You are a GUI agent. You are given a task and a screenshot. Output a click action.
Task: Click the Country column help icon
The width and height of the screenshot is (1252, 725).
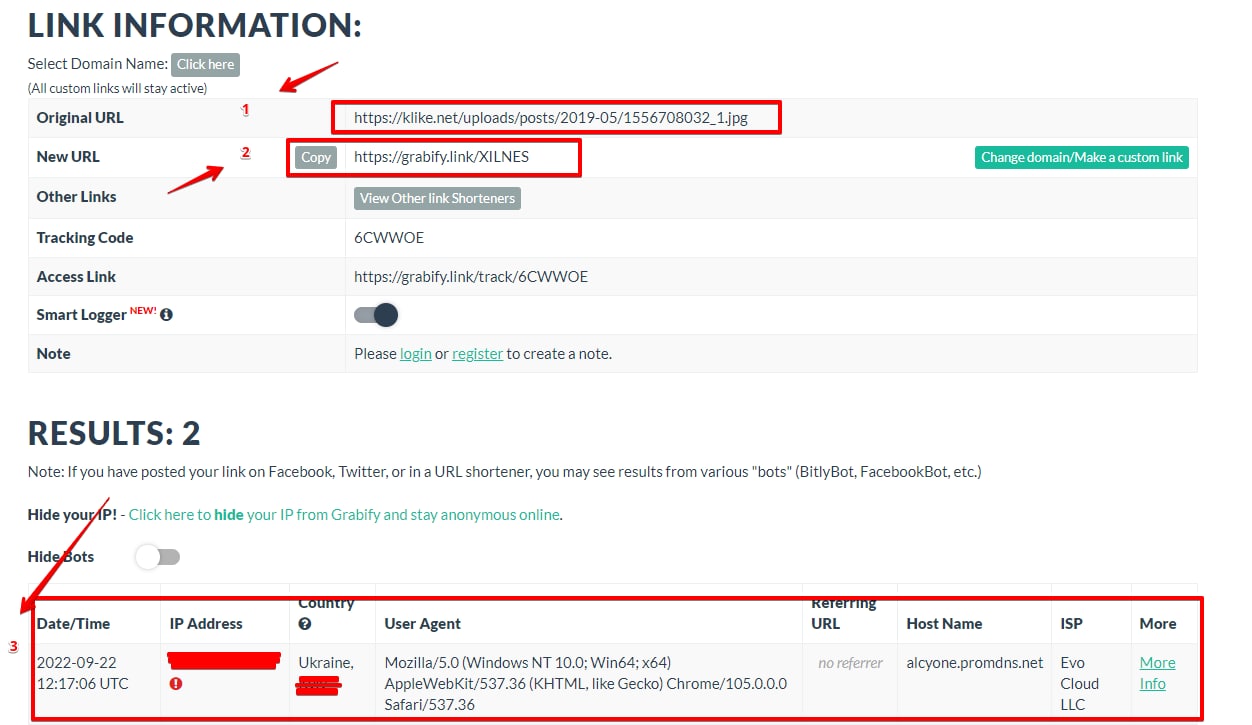tap(304, 624)
